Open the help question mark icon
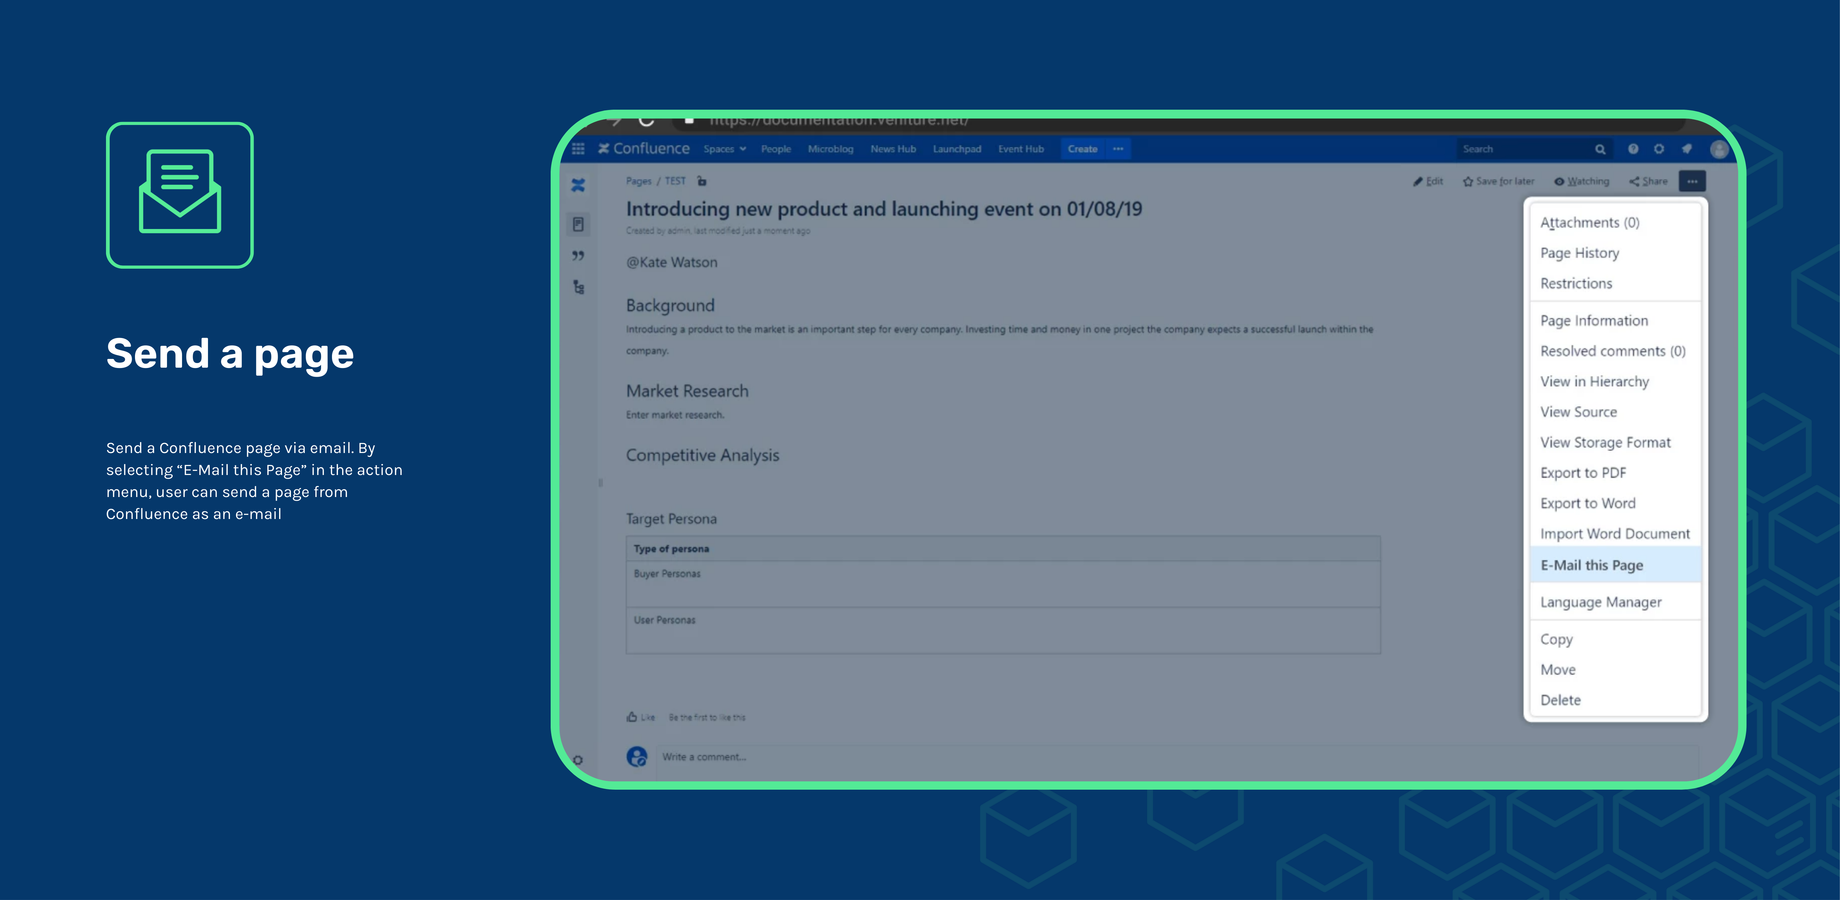The width and height of the screenshot is (1840, 900). pyautogui.click(x=1633, y=149)
